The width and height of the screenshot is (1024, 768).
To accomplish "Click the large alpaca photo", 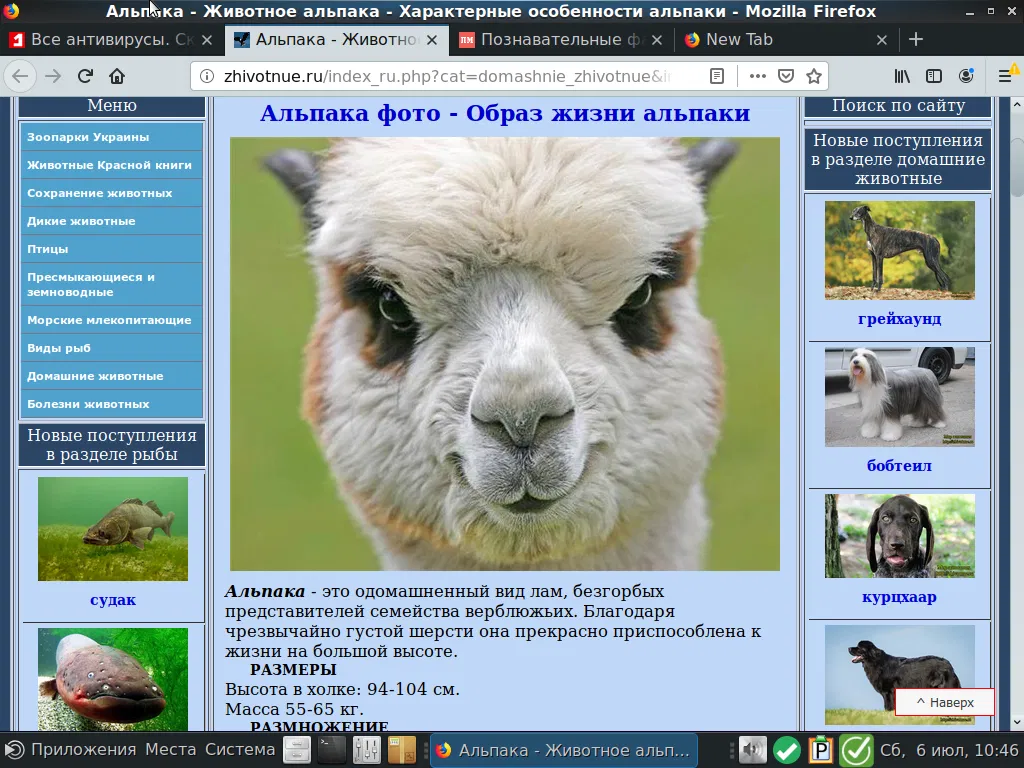I will click(x=505, y=354).
